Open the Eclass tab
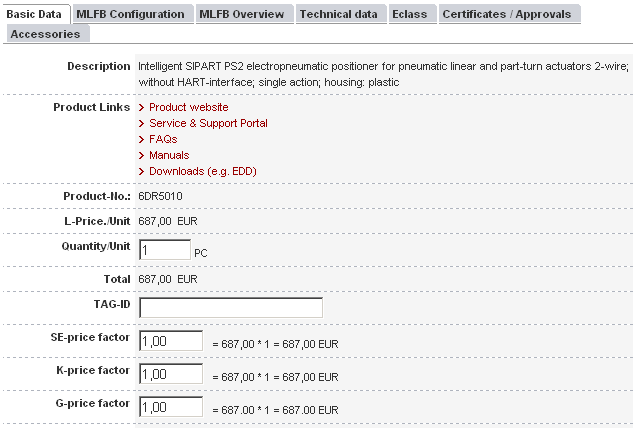Screen dimensions: 633x428 413,14
